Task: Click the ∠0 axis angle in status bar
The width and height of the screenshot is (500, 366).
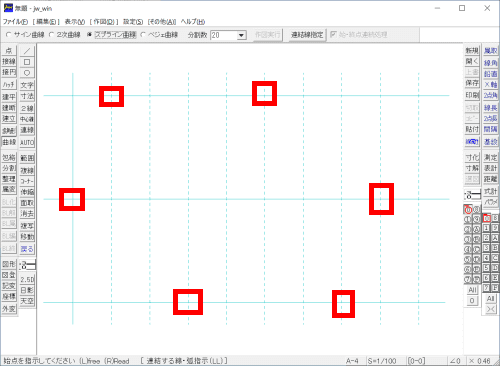Action: 455,361
